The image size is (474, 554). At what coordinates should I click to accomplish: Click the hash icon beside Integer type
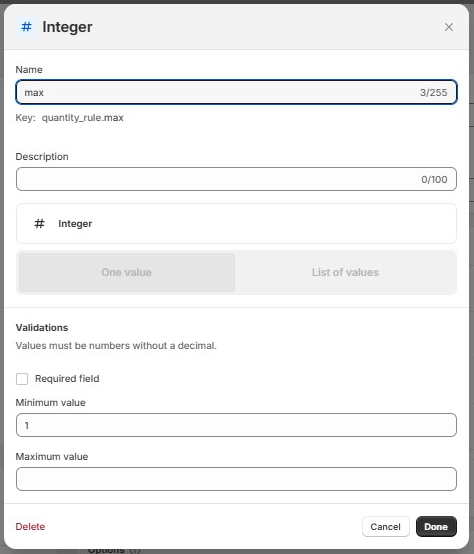point(39,224)
